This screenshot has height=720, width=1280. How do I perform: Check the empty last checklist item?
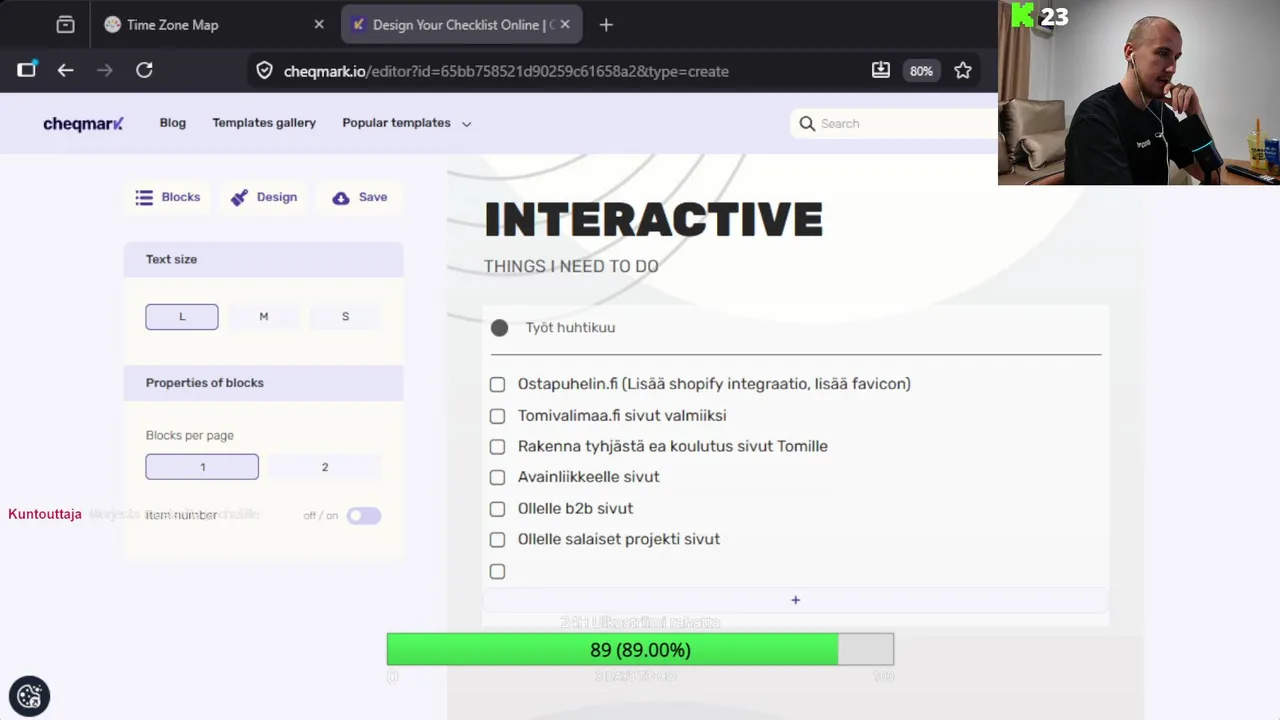click(497, 571)
